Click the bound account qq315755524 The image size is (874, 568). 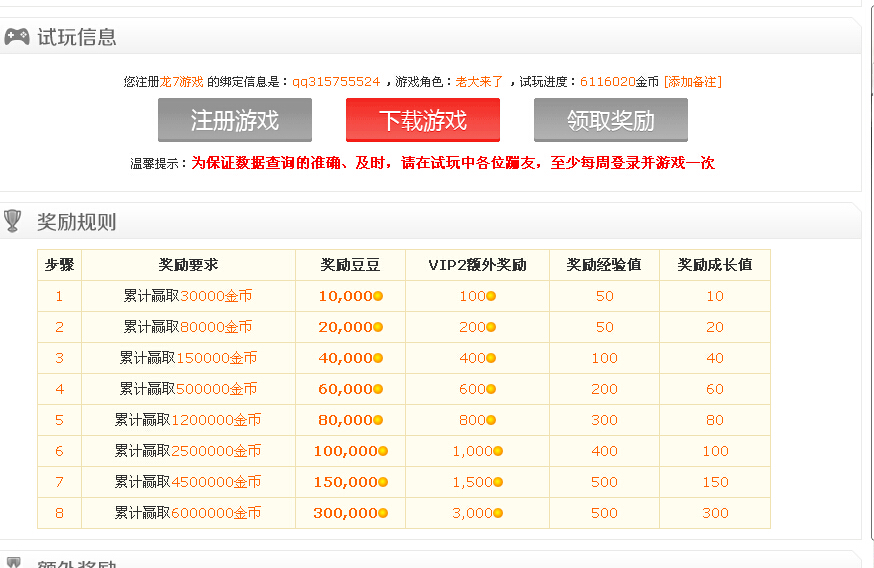(336, 82)
